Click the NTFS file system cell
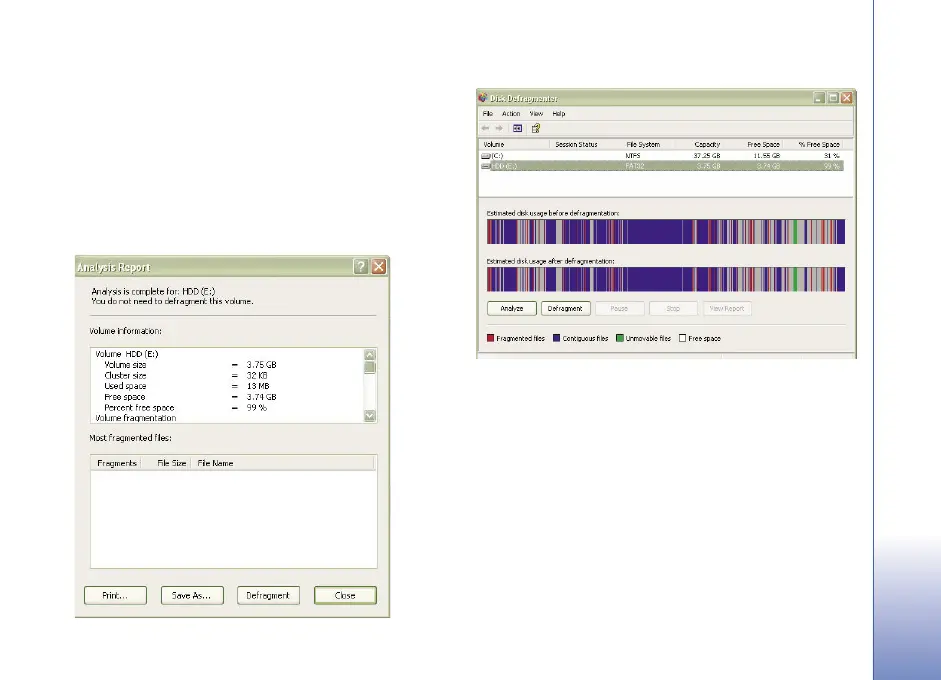The image size is (941, 680). (x=633, y=156)
